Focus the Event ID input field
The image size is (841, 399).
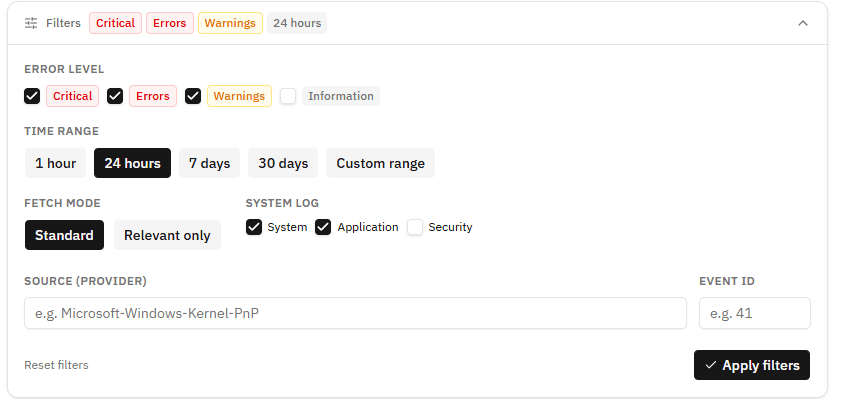click(755, 313)
